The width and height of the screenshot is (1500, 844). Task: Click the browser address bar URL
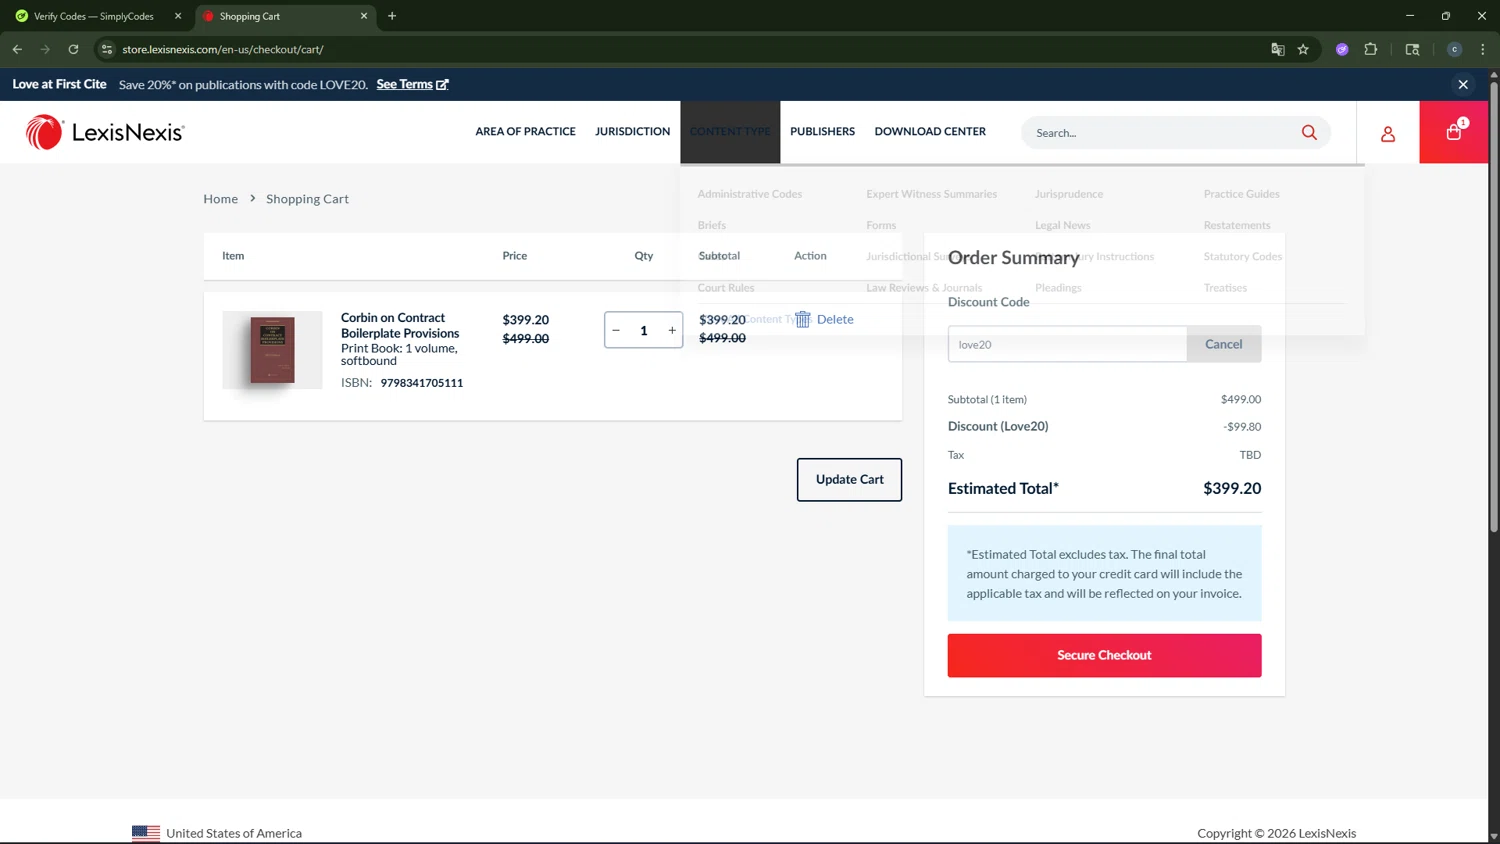click(223, 49)
